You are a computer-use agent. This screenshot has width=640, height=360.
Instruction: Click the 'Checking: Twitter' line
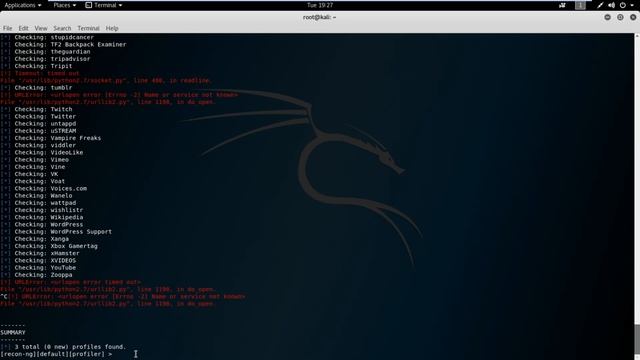(x=38, y=116)
